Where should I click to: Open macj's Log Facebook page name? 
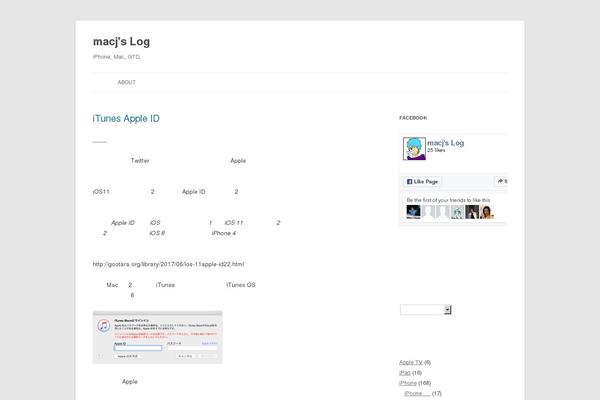click(446, 143)
